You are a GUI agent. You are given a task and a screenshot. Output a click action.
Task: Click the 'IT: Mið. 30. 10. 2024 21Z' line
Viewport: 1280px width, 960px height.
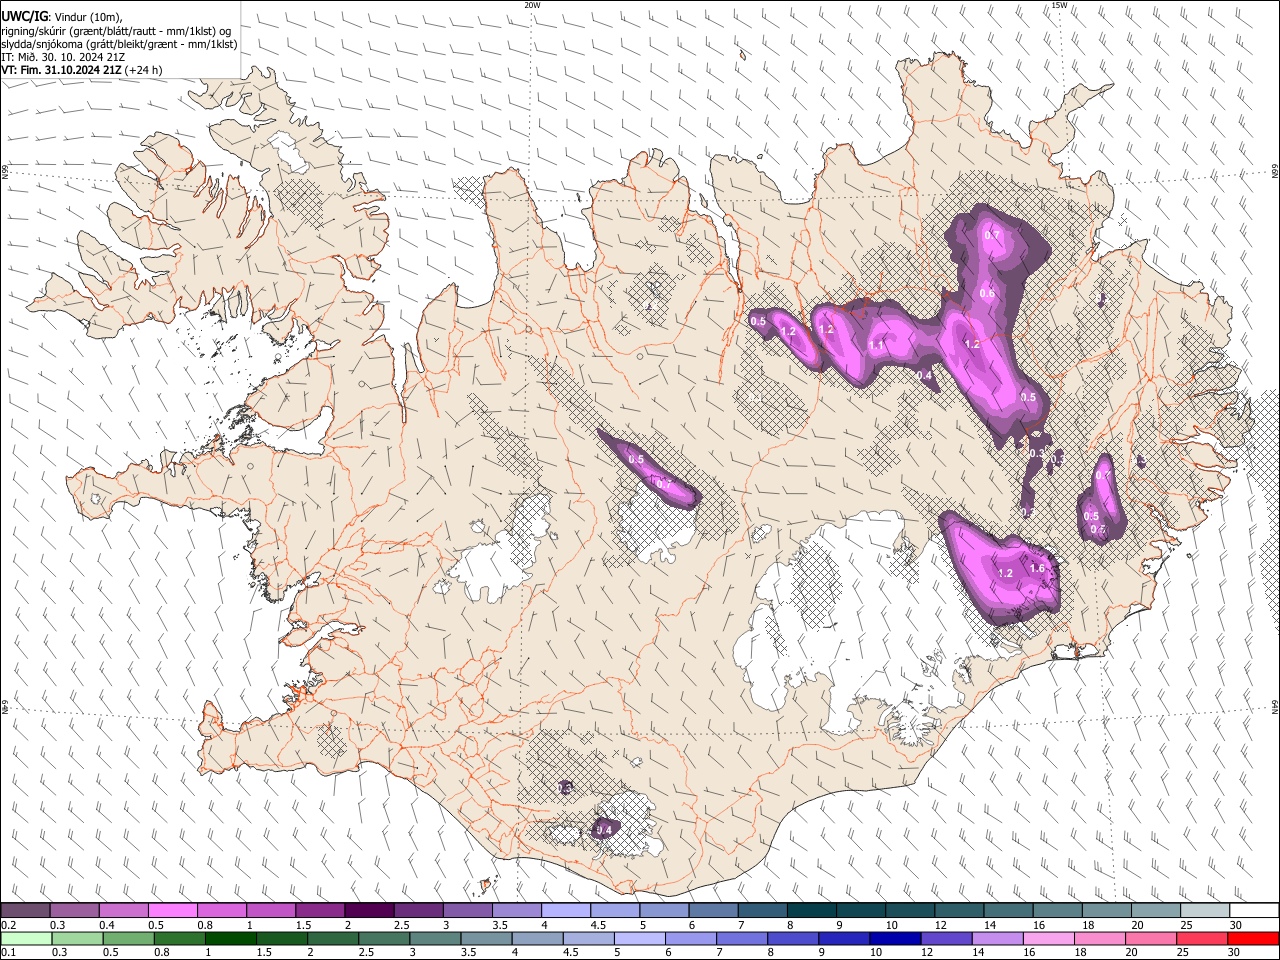[63, 57]
